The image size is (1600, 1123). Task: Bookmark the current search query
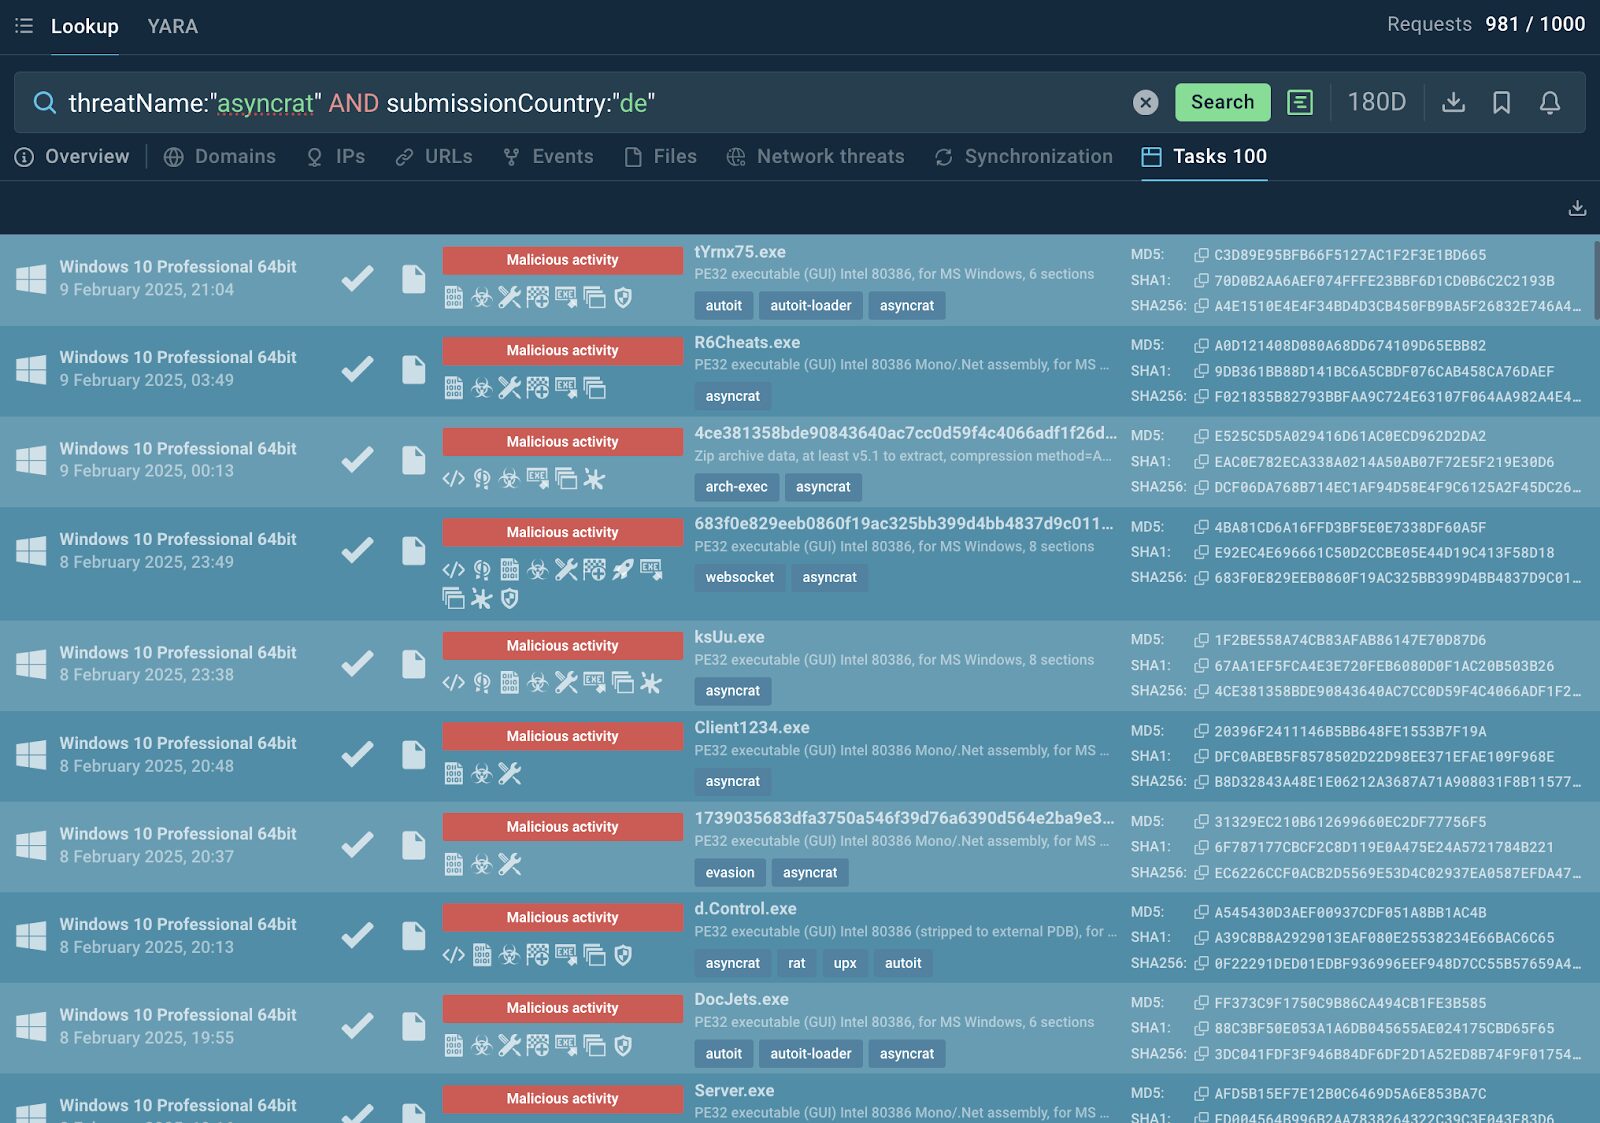pos(1501,102)
